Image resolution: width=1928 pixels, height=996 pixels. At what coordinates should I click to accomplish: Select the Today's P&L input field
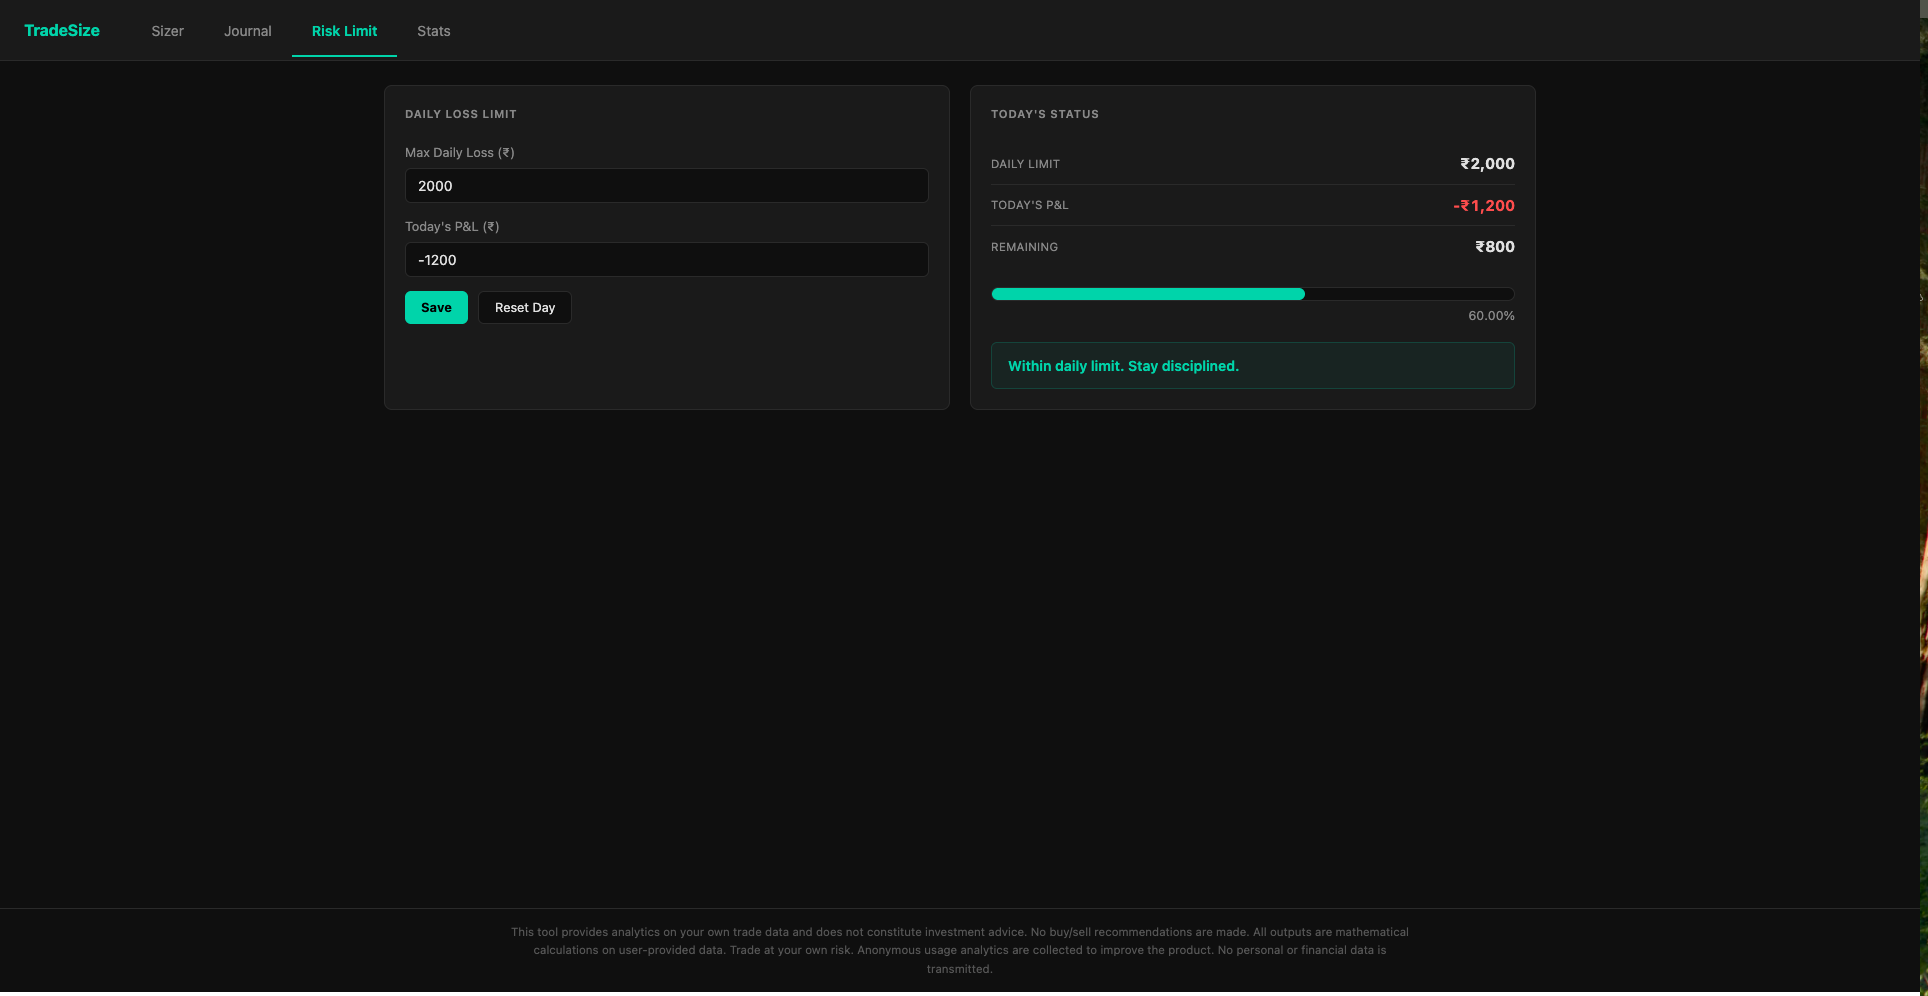click(x=666, y=259)
